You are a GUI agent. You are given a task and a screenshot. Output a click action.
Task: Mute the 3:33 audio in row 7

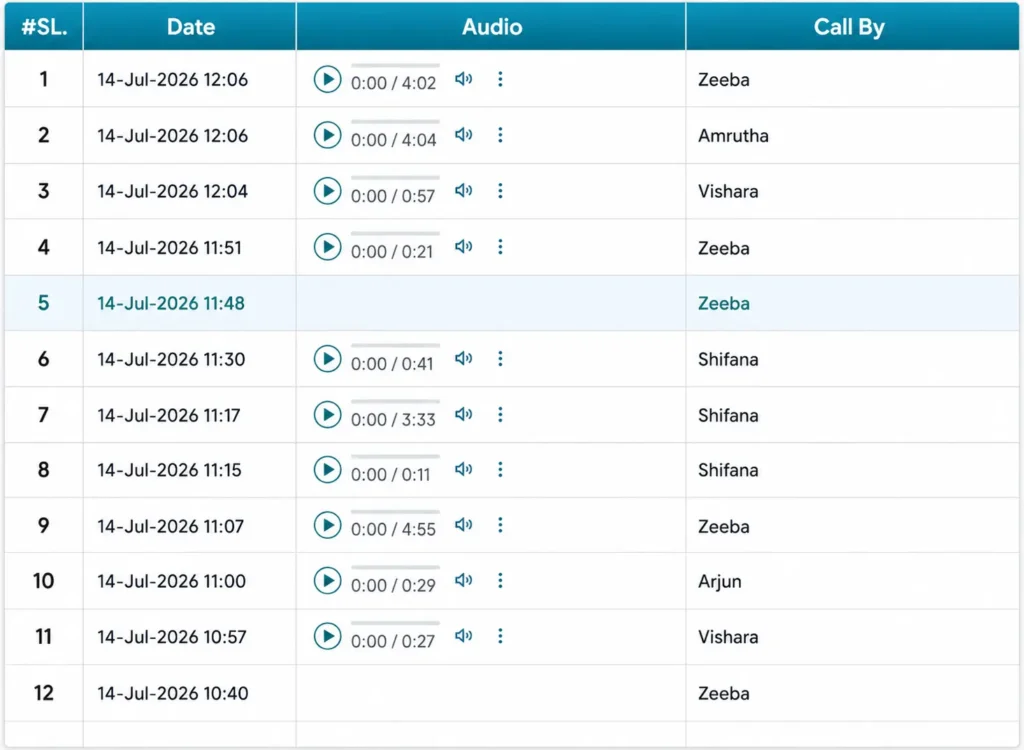(464, 414)
